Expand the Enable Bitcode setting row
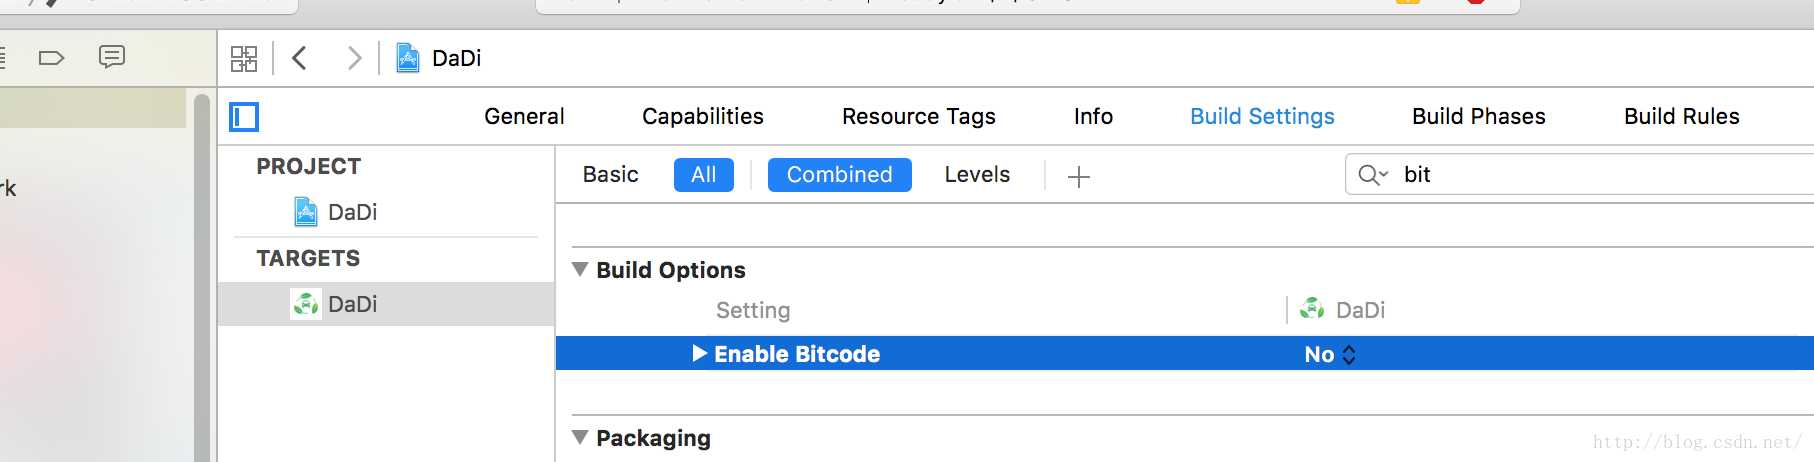This screenshot has width=1814, height=462. coord(700,353)
